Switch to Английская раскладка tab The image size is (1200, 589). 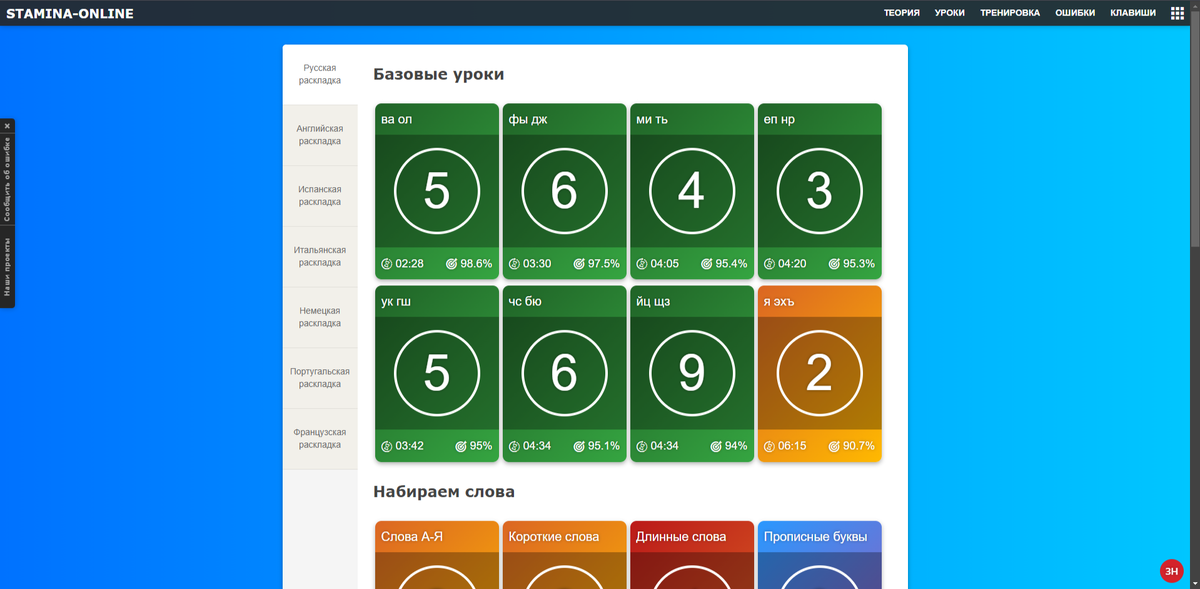[320, 135]
